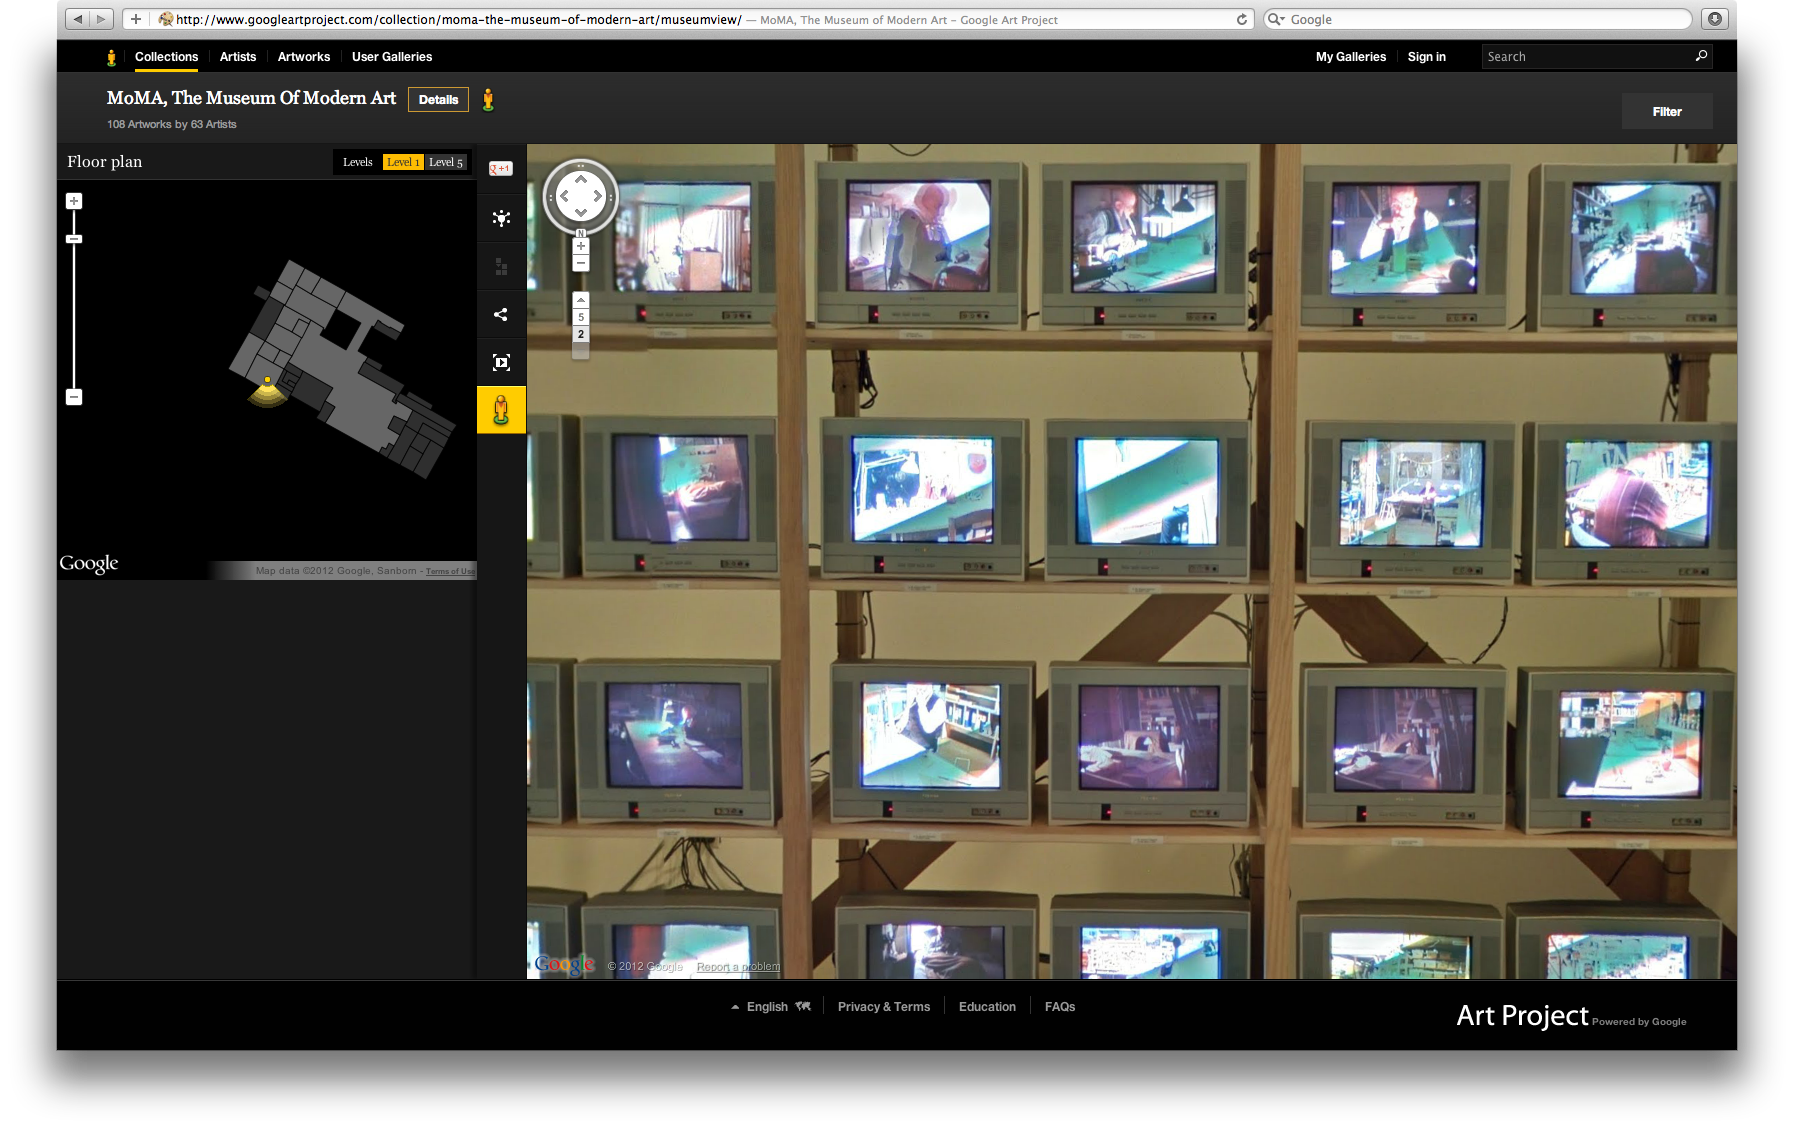Click the up arrow of floor picker
This screenshot has height=1129, width=1794.
coord(580,300)
